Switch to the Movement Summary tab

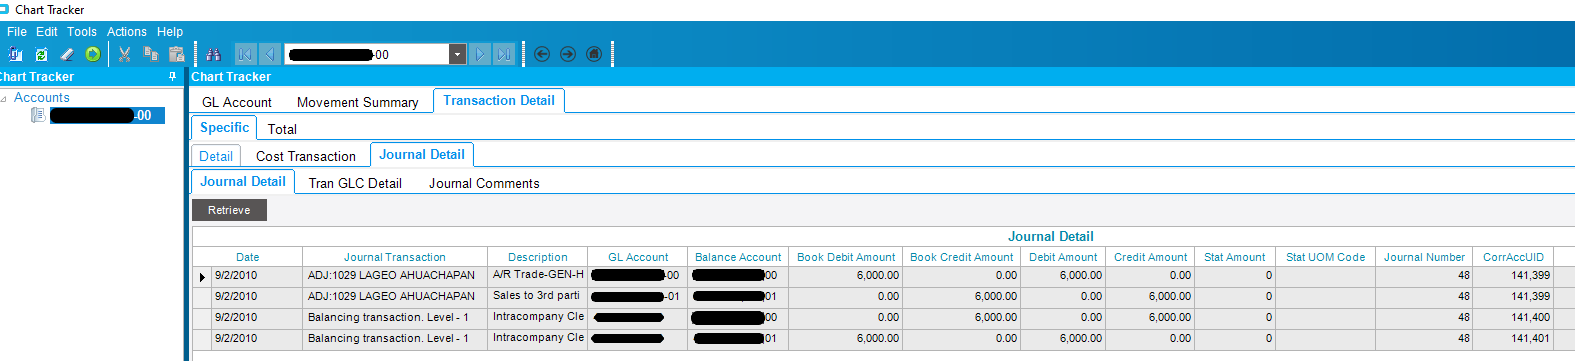pyautogui.click(x=357, y=102)
